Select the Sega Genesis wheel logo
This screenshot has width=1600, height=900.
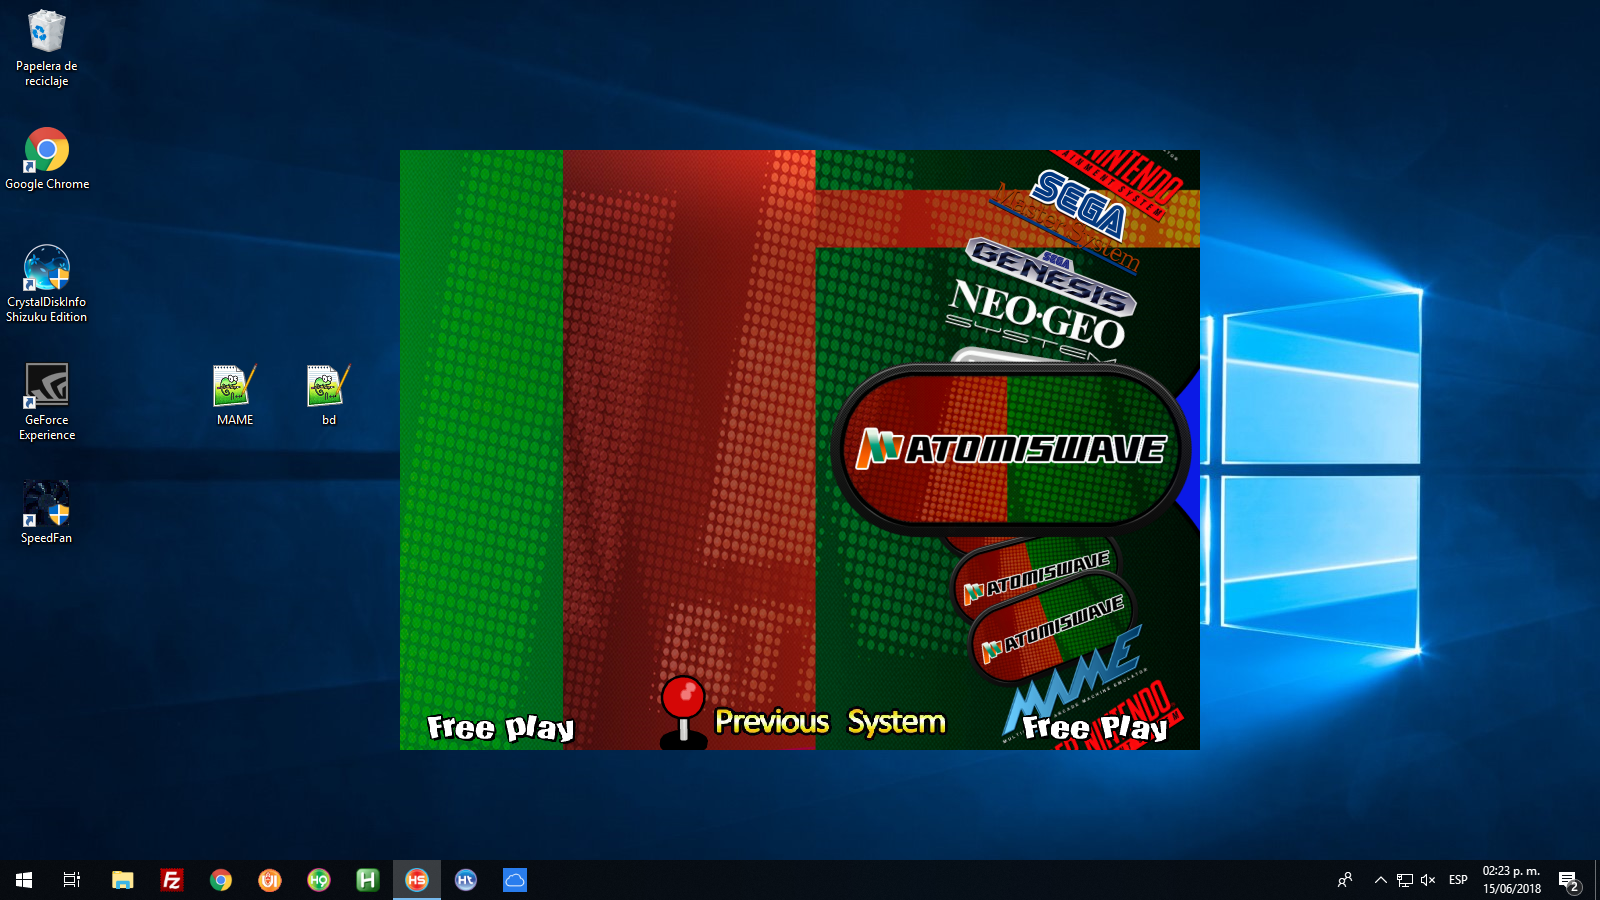click(1050, 275)
